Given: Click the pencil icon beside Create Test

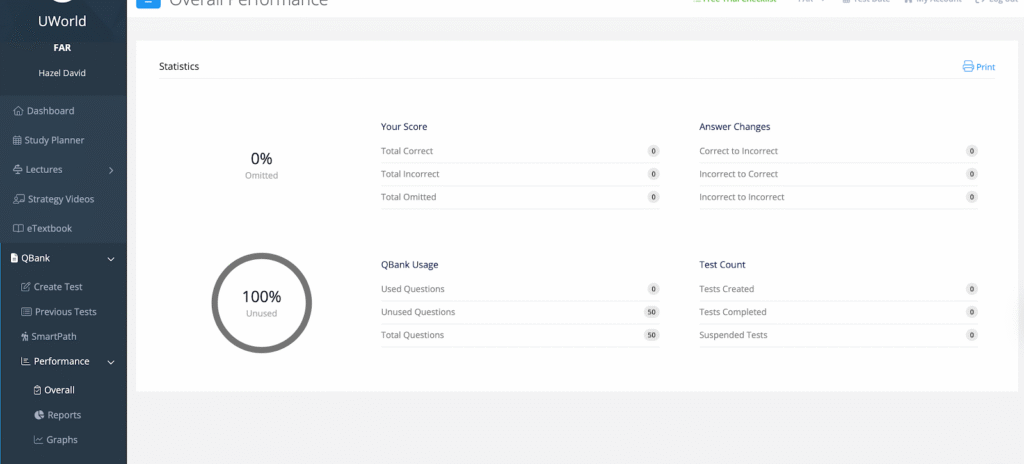Looking at the screenshot, I should click(26, 287).
